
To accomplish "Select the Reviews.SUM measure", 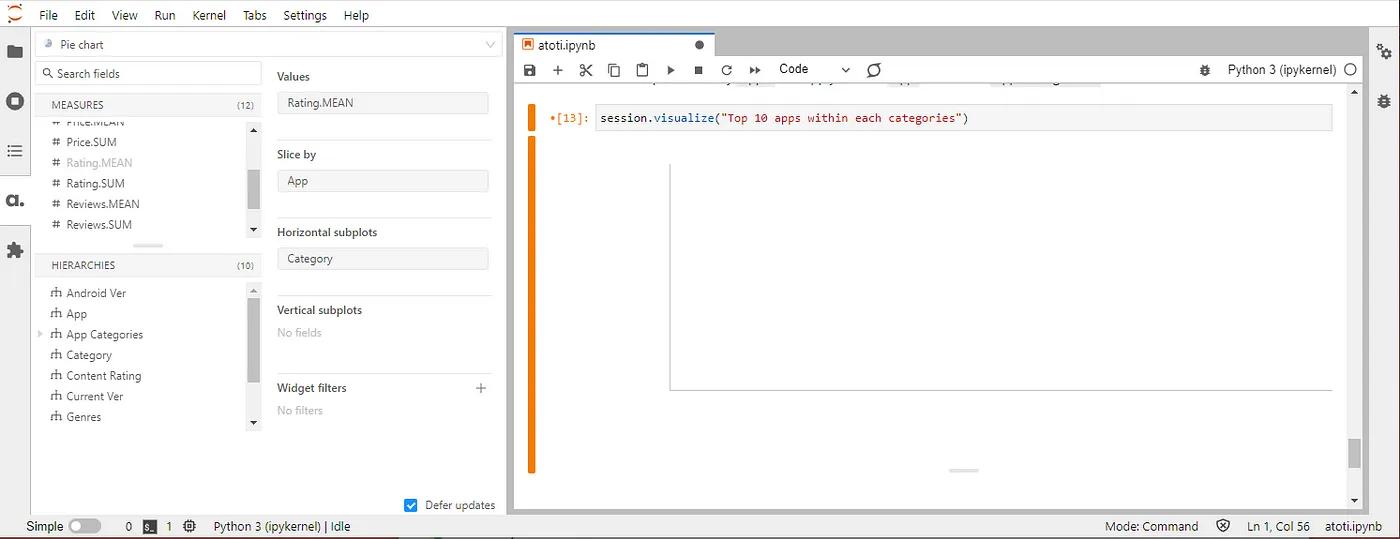I will [98, 225].
